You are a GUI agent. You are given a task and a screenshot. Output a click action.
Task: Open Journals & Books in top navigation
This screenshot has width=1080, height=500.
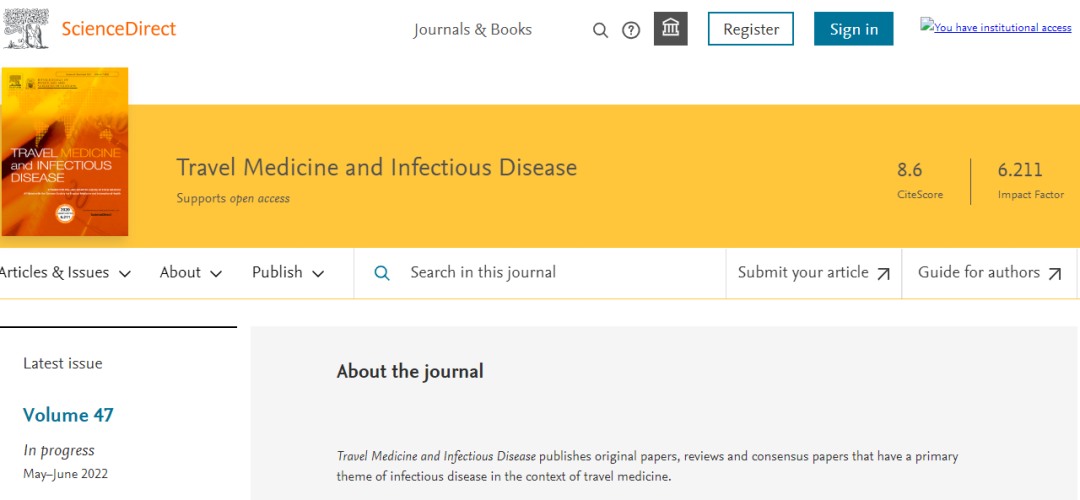(x=473, y=30)
